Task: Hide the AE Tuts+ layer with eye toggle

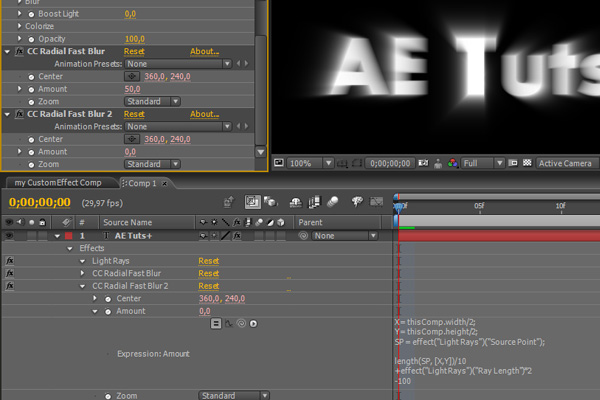Action: (x=9, y=236)
